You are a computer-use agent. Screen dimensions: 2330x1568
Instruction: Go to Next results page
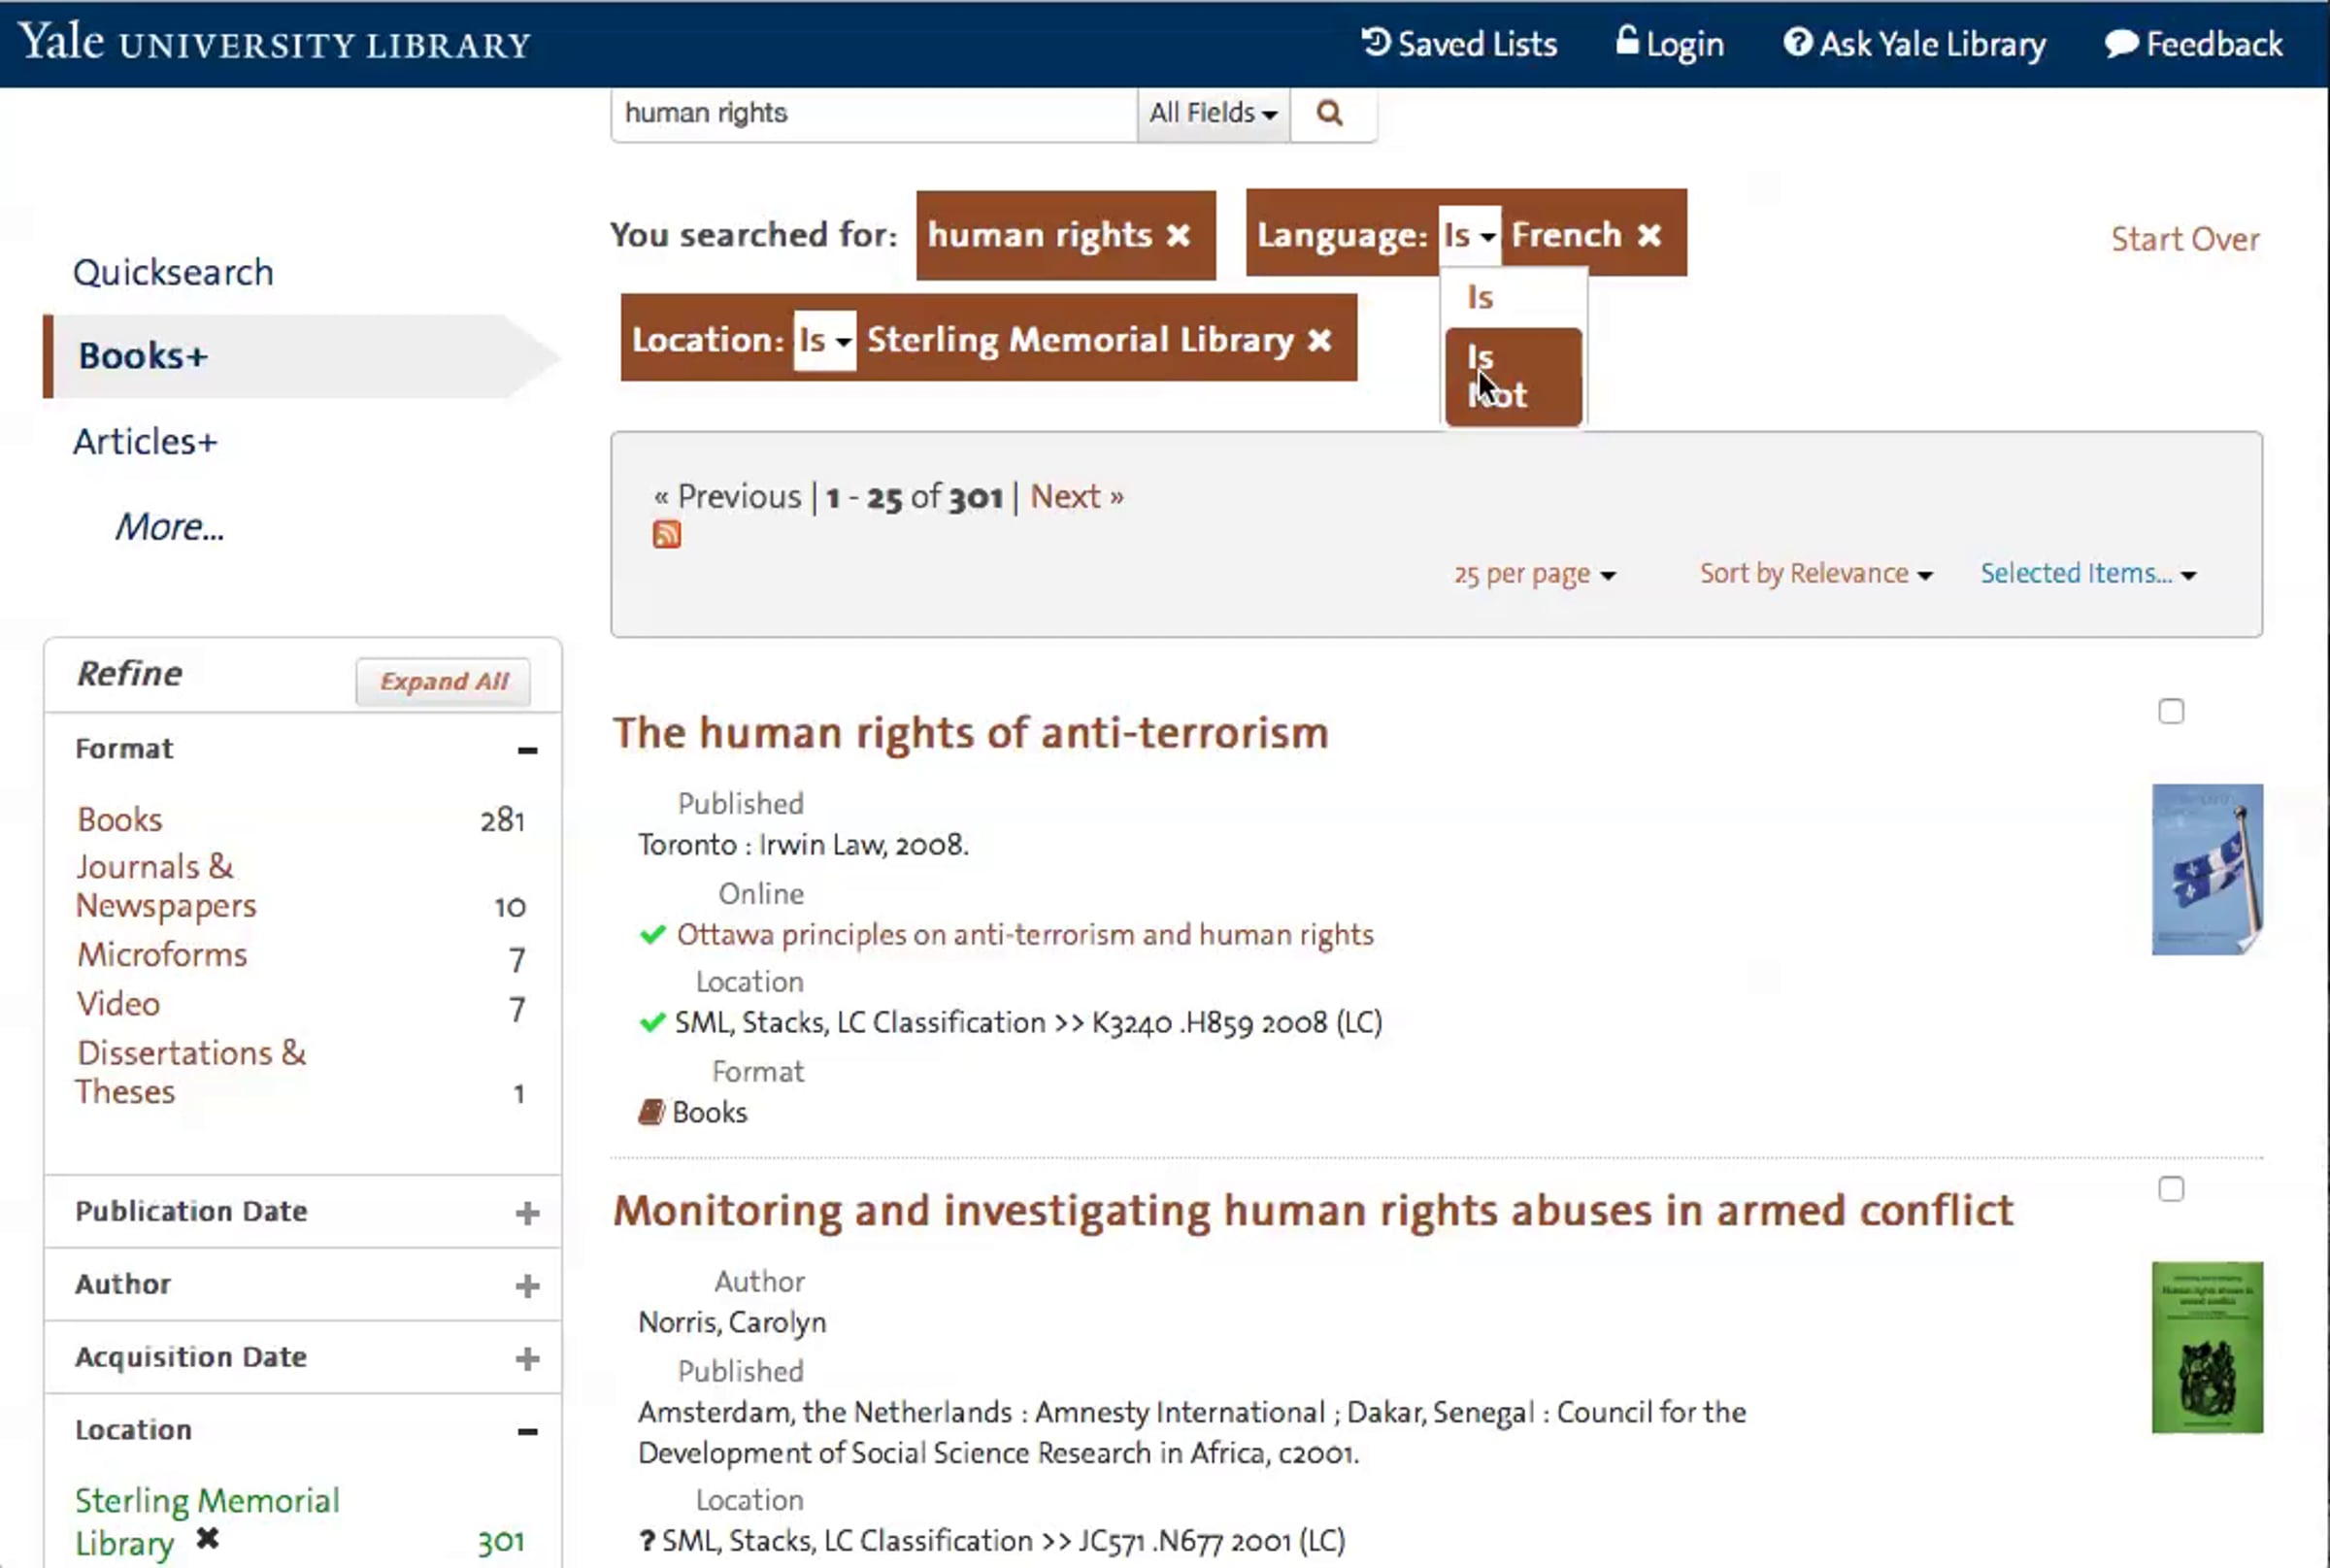pos(1076,496)
